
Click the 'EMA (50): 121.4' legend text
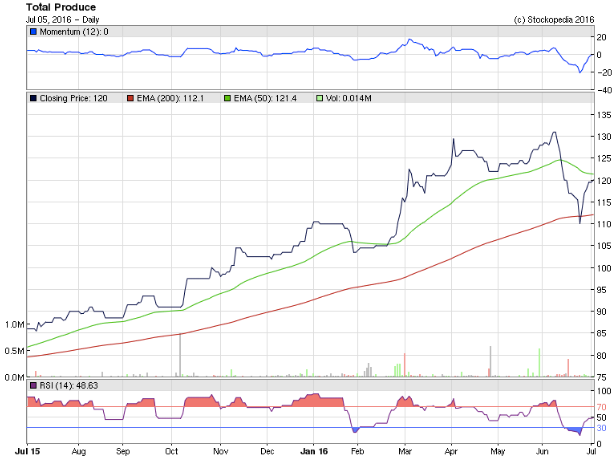click(265, 98)
